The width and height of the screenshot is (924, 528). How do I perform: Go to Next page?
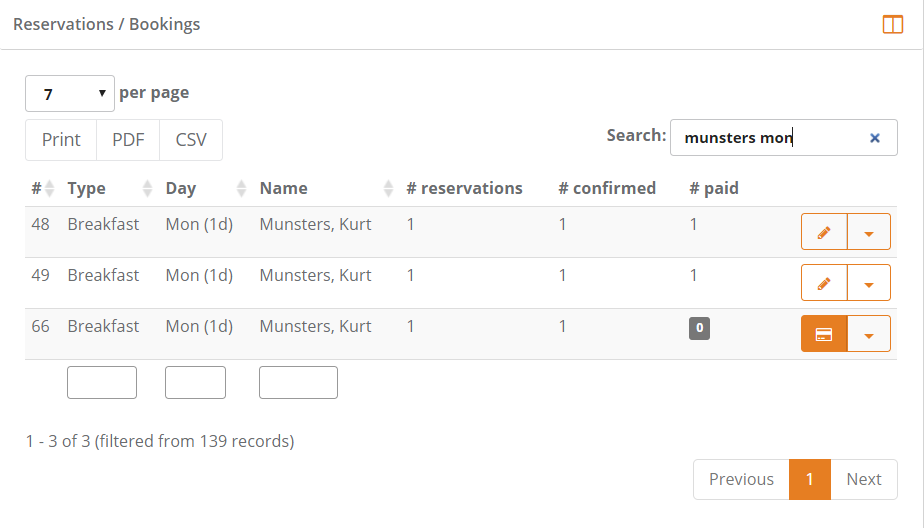click(x=864, y=479)
